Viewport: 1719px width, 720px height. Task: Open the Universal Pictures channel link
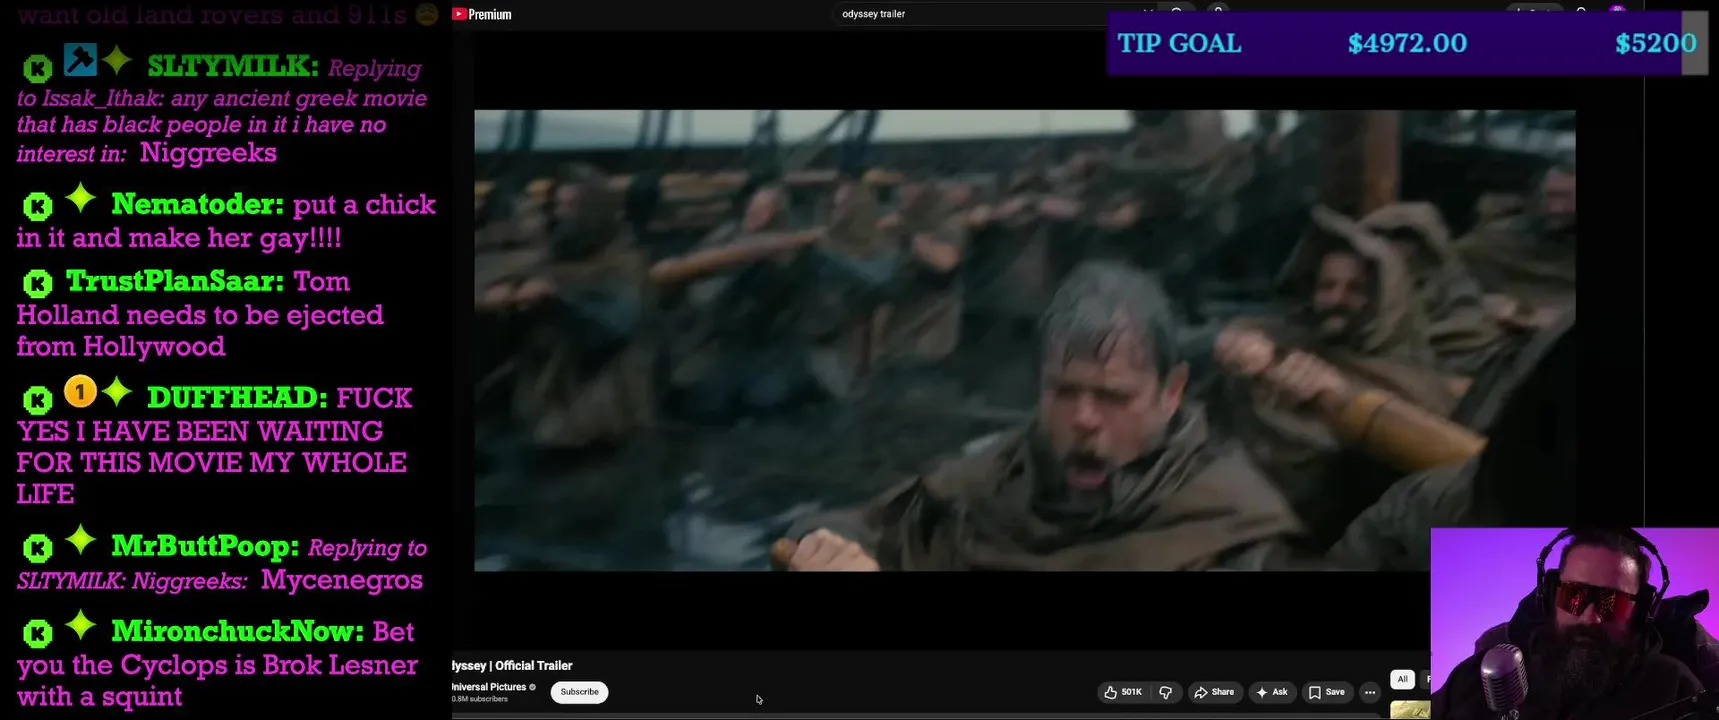[490, 687]
